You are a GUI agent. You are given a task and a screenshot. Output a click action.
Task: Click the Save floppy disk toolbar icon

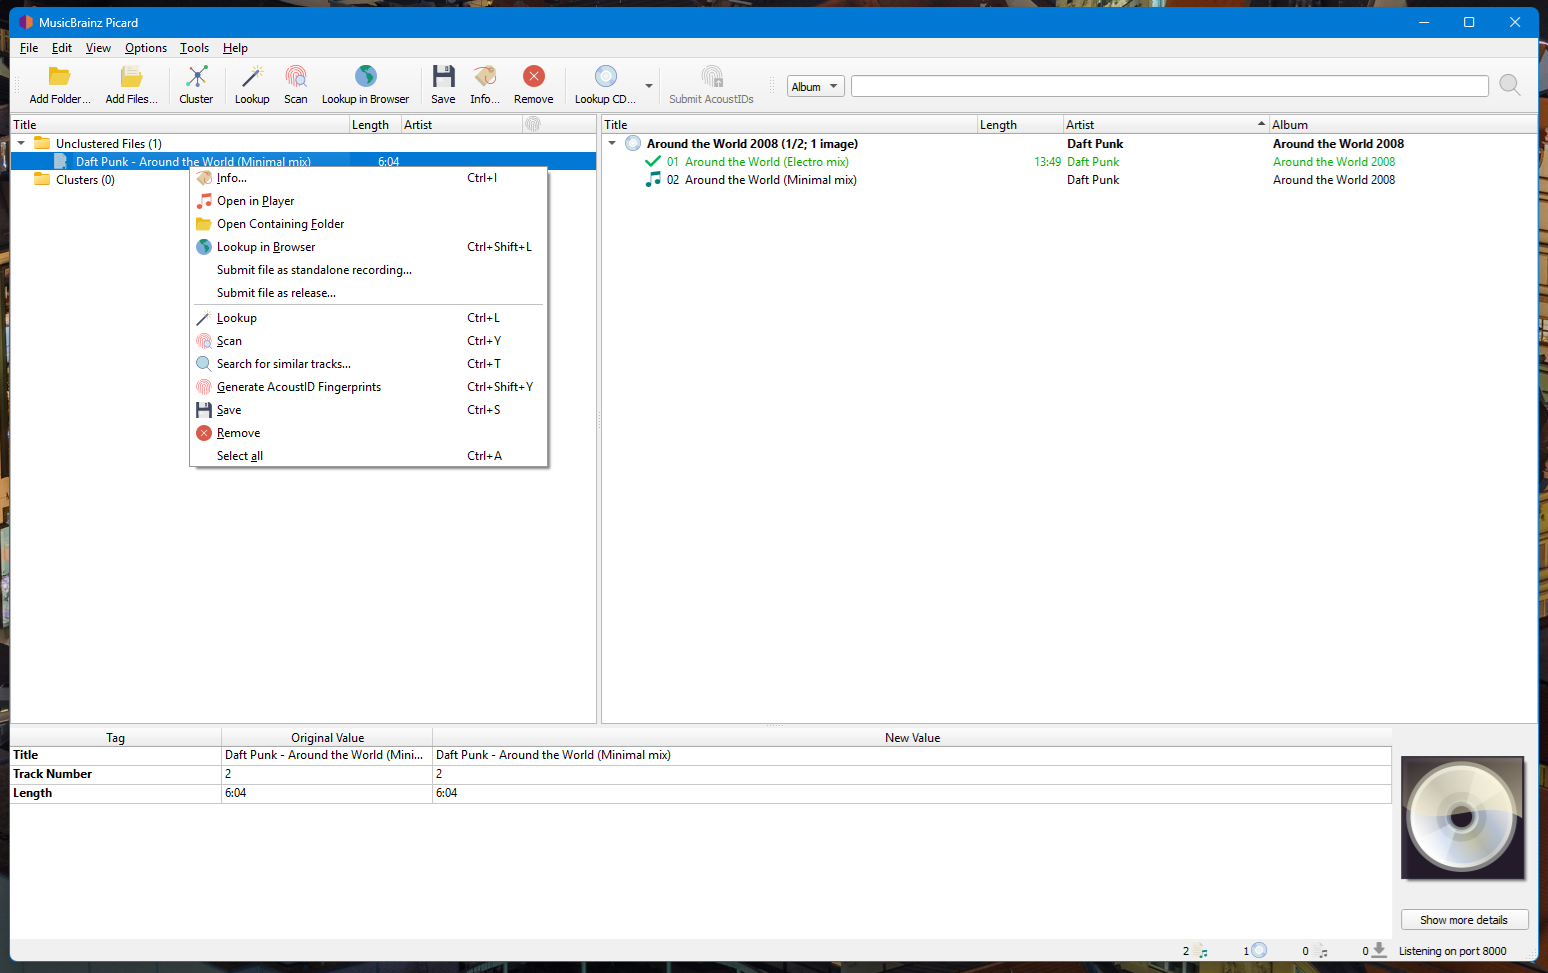(443, 78)
